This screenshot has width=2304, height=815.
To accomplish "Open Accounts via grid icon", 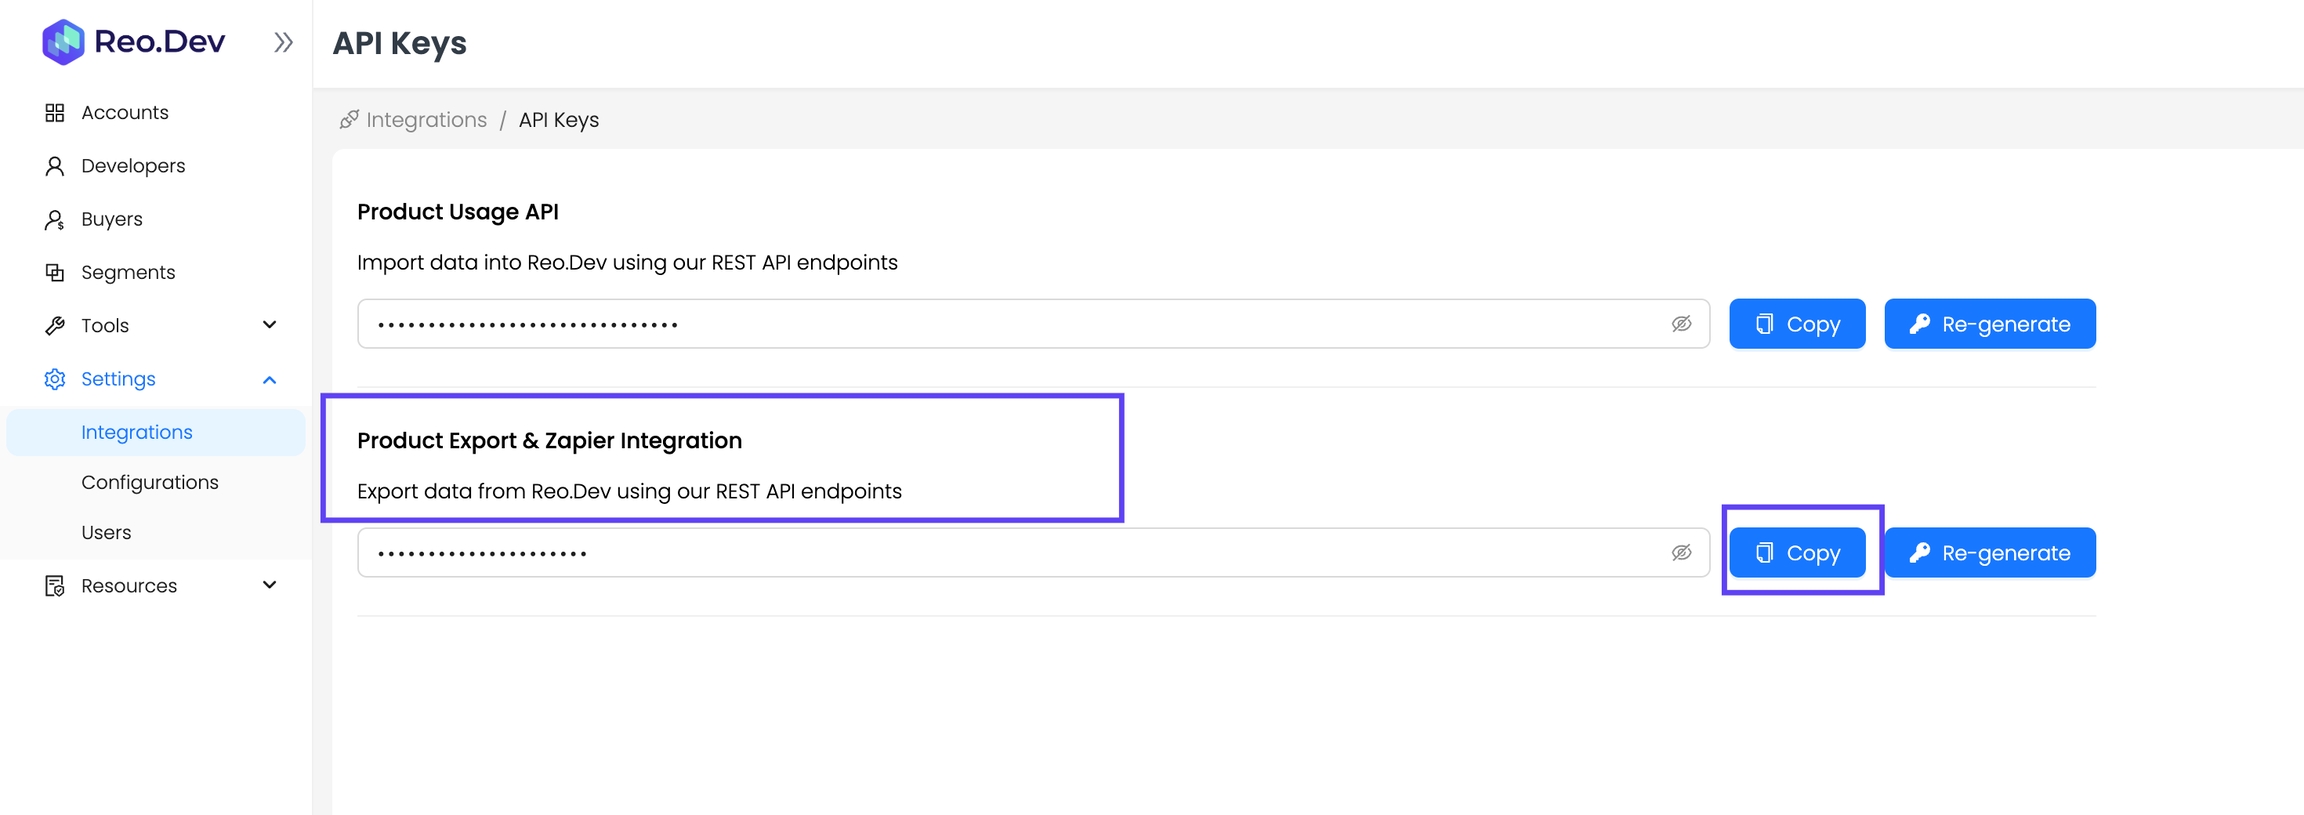I will coord(55,113).
